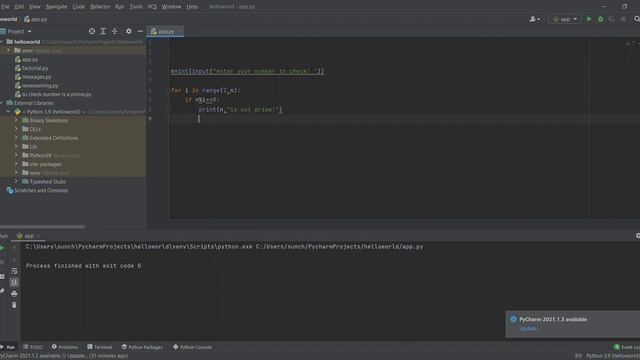
Task: Collapse External Libraries node
Action: coord(2,103)
